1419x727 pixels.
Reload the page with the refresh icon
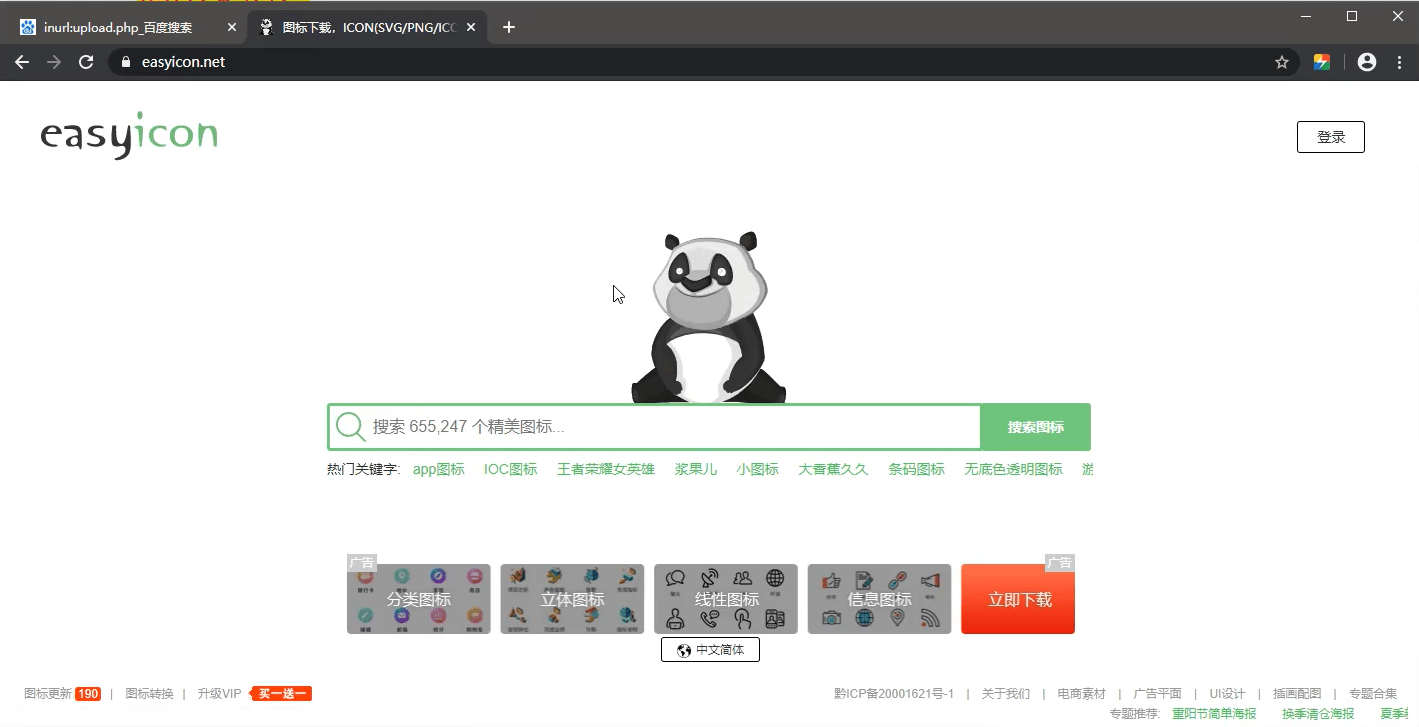click(x=86, y=62)
